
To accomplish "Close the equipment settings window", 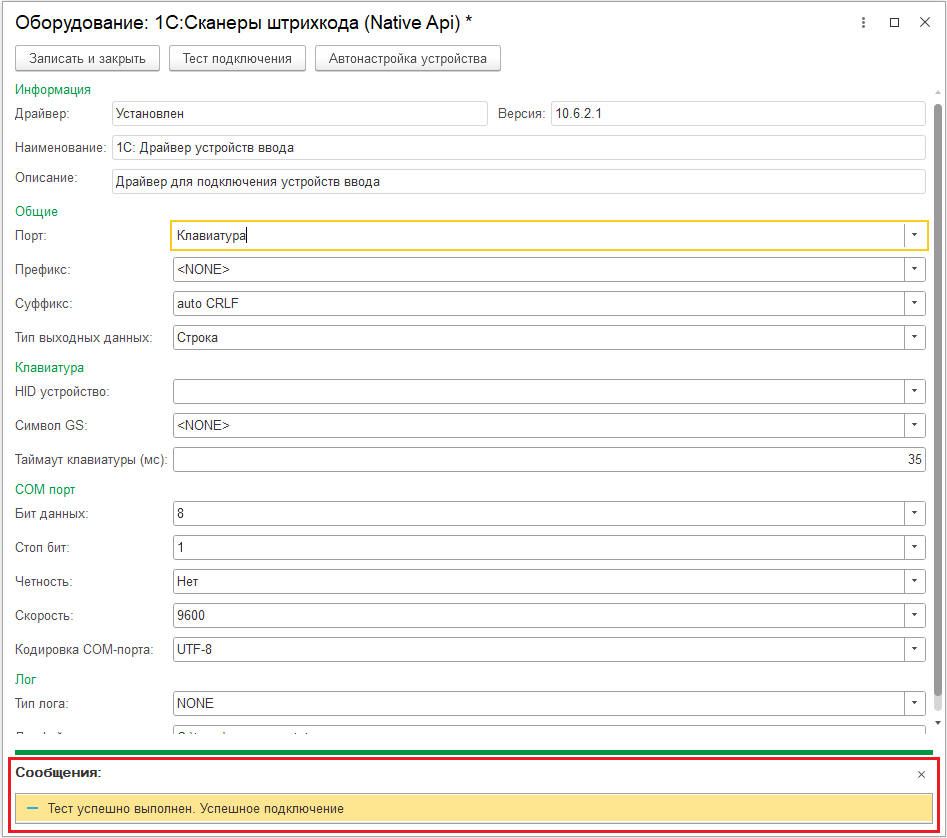I will 925,22.
